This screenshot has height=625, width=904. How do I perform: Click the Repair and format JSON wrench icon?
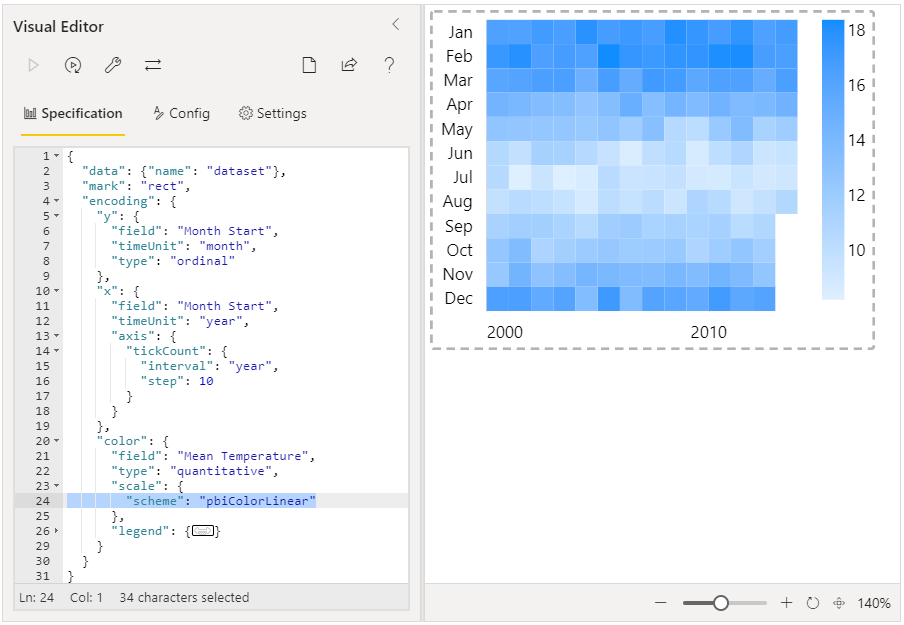click(113, 65)
